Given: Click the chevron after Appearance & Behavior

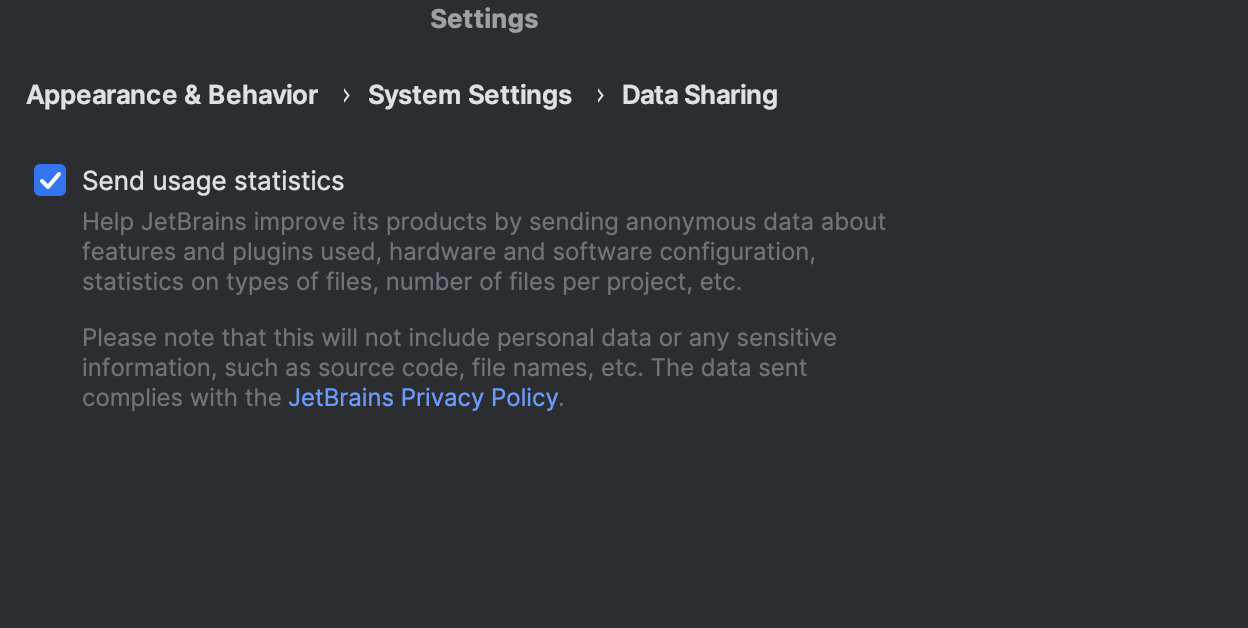Looking at the screenshot, I should 345,95.
